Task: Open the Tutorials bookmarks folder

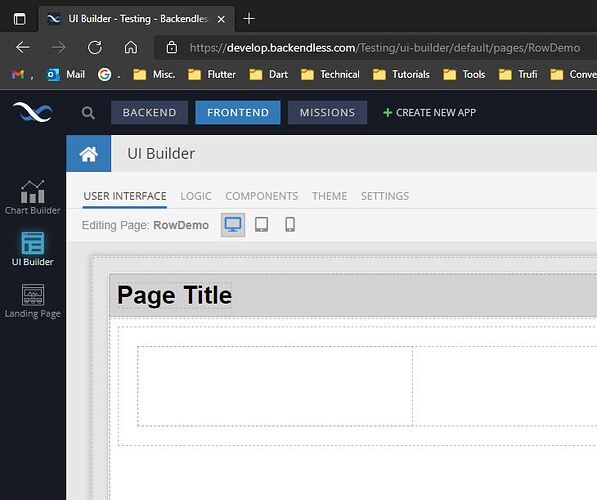Action: (401, 74)
